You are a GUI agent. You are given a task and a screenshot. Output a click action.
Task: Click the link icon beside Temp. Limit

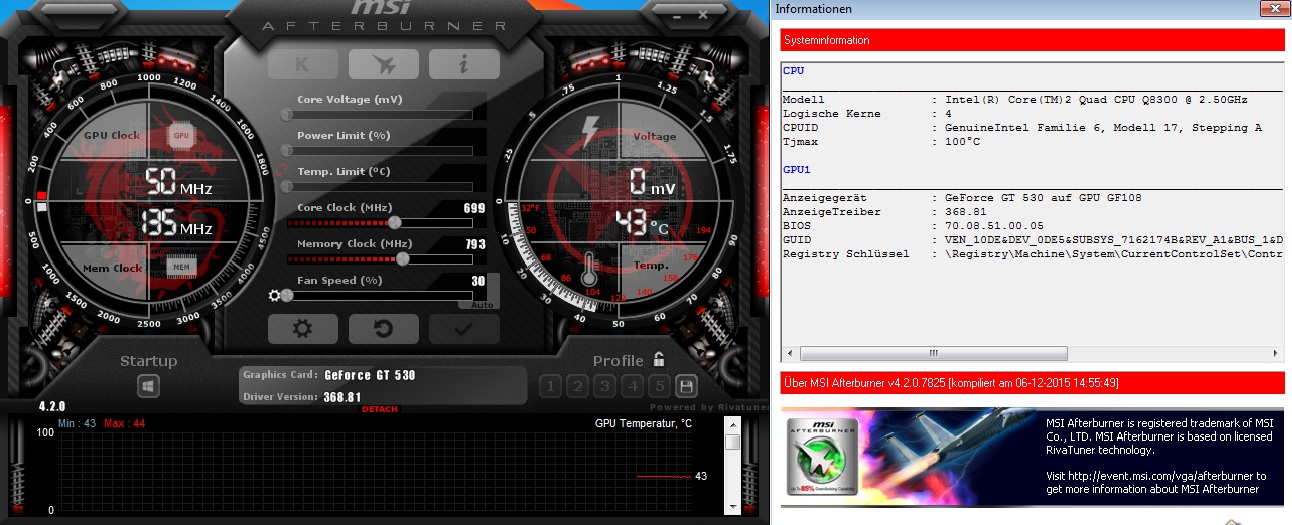point(282,170)
